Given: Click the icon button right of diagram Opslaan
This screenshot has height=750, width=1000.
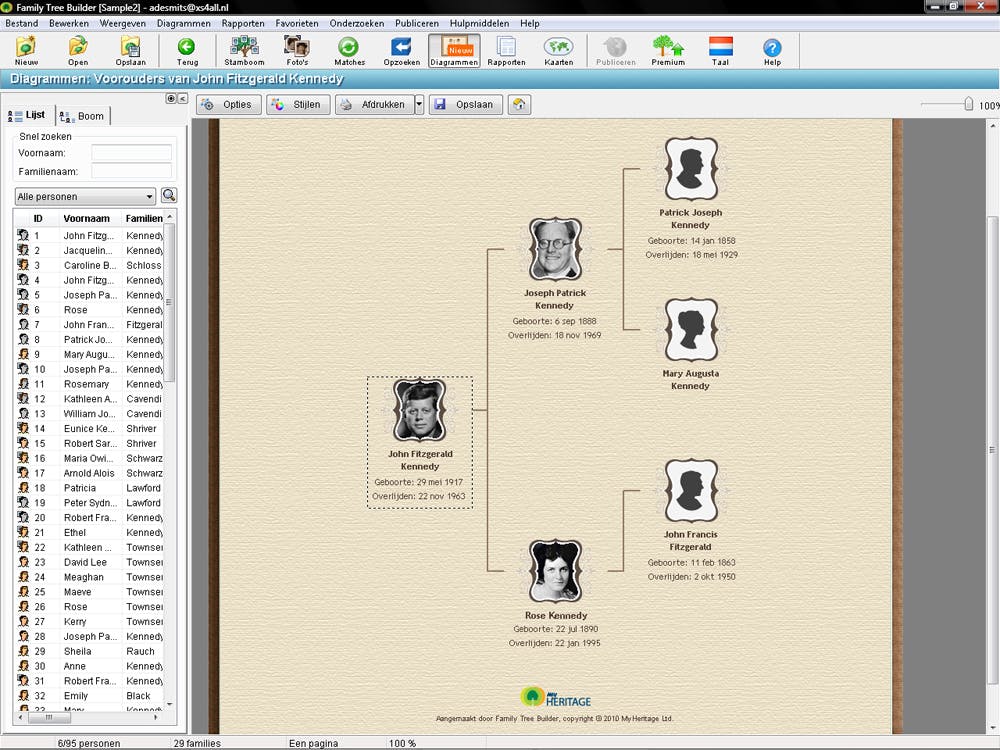Looking at the screenshot, I should pyautogui.click(x=519, y=105).
